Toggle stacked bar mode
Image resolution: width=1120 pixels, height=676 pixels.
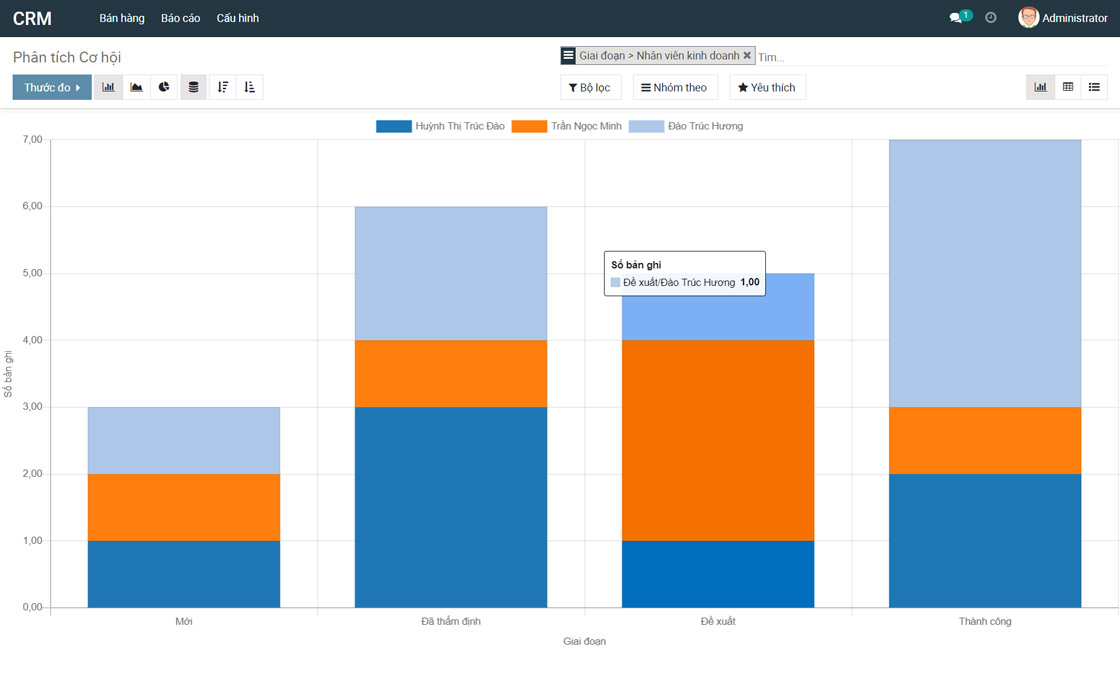[x=194, y=88]
